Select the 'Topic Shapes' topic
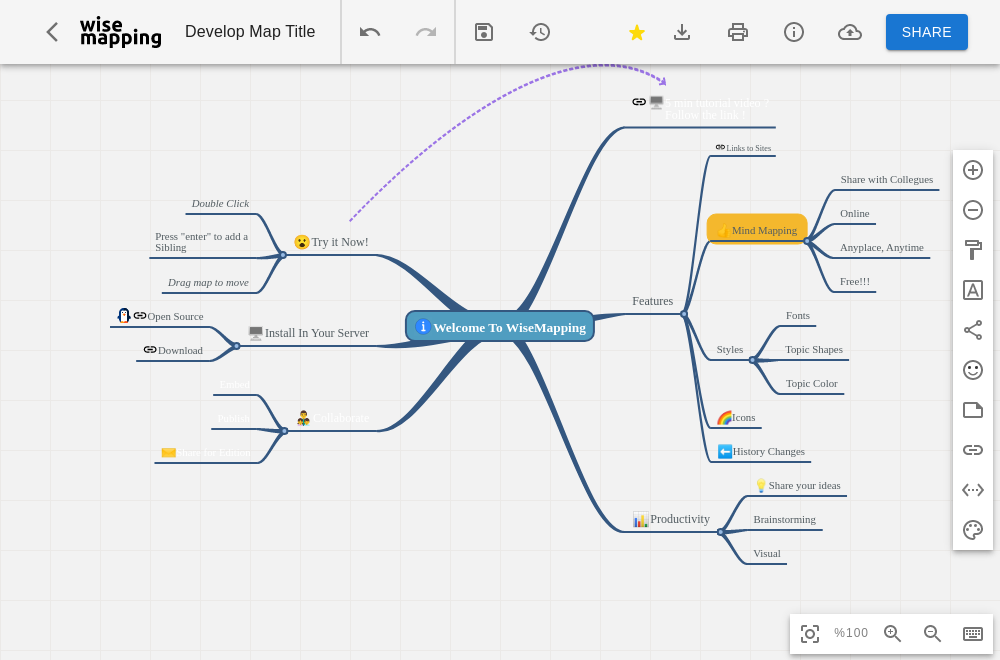 point(814,349)
